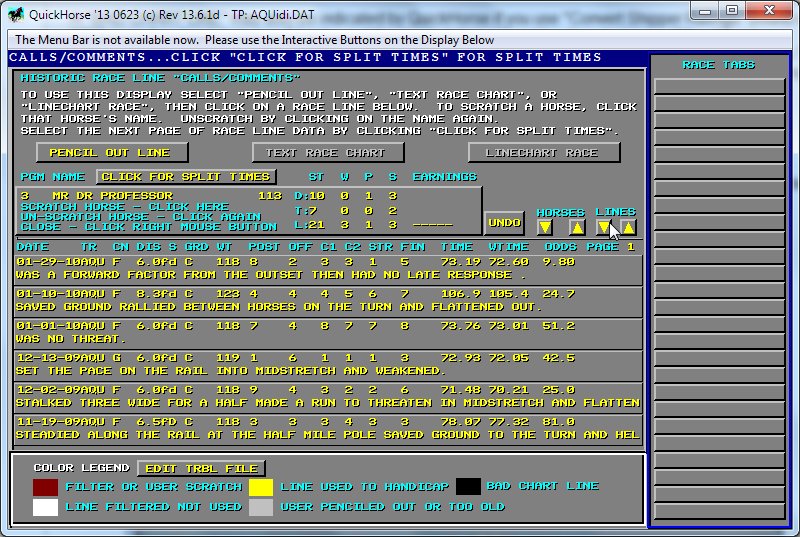Screen dimensions: 800x537
Task: Select the 12-13-09 AQU race line
Action: [x=328, y=363]
